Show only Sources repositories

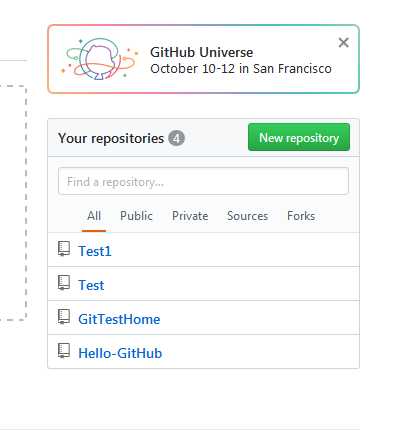click(x=247, y=216)
